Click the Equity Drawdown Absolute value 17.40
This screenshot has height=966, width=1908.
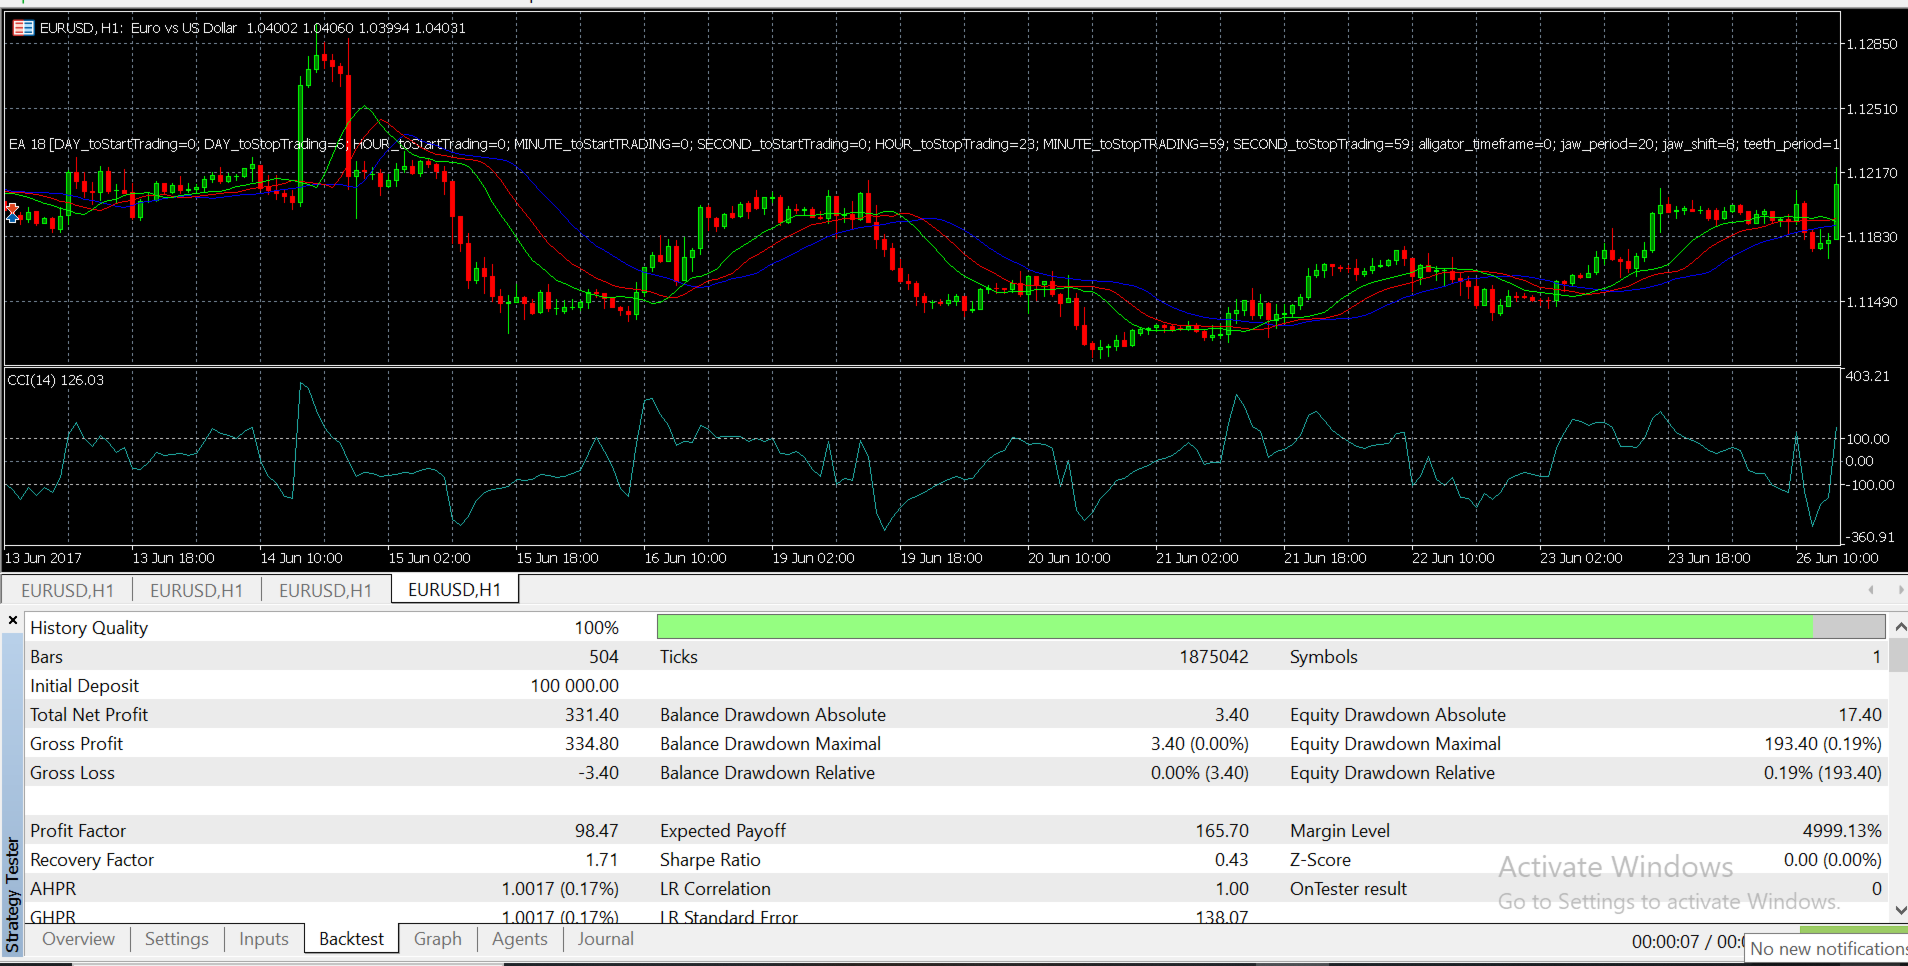coord(1860,715)
